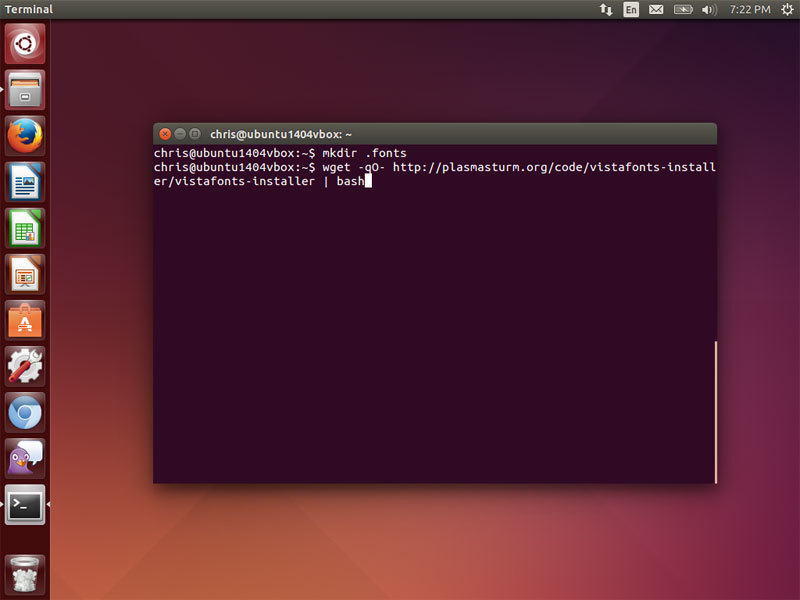Open System Settings gear-and-wrench icon
This screenshot has width=800, height=600.
[x=25, y=366]
